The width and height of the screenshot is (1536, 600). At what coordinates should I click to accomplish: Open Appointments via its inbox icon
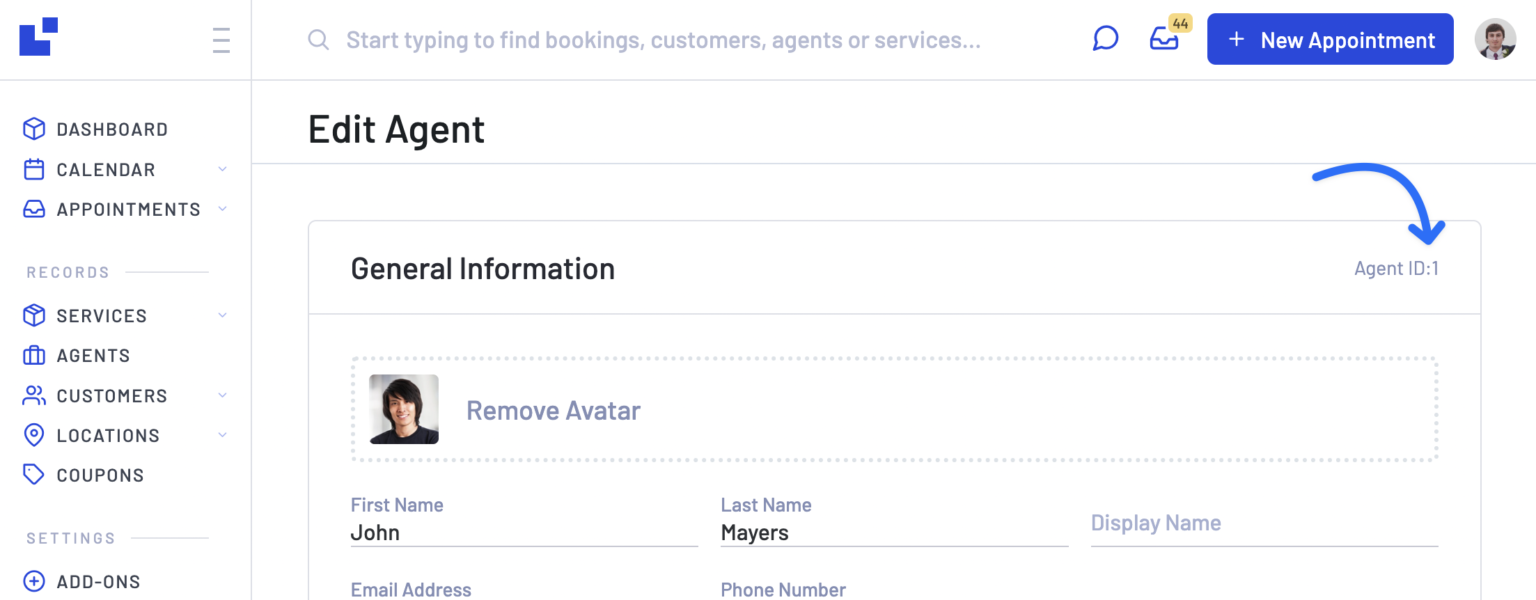33,209
